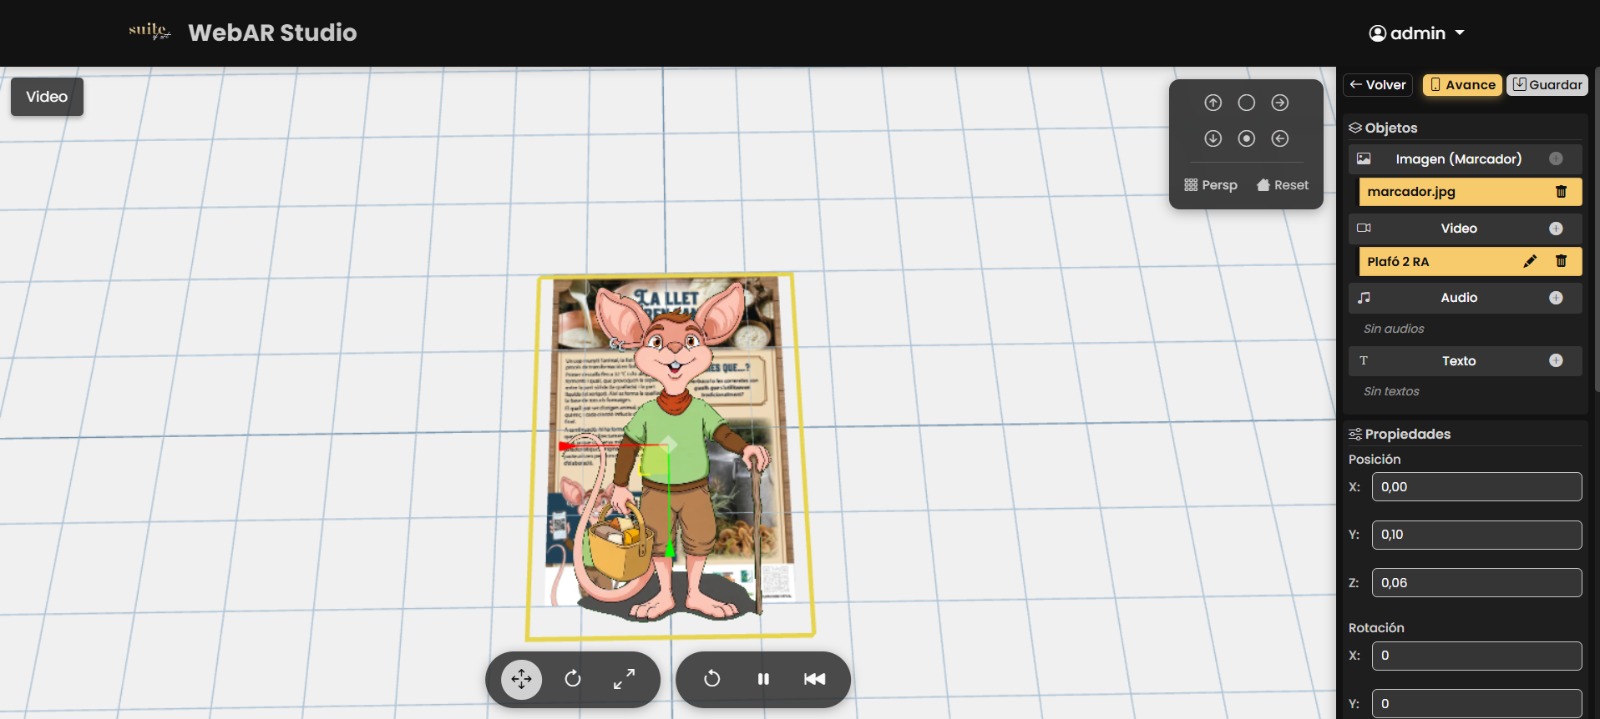
Task: Toggle Persp projection mode
Action: pyautogui.click(x=1211, y=185)
